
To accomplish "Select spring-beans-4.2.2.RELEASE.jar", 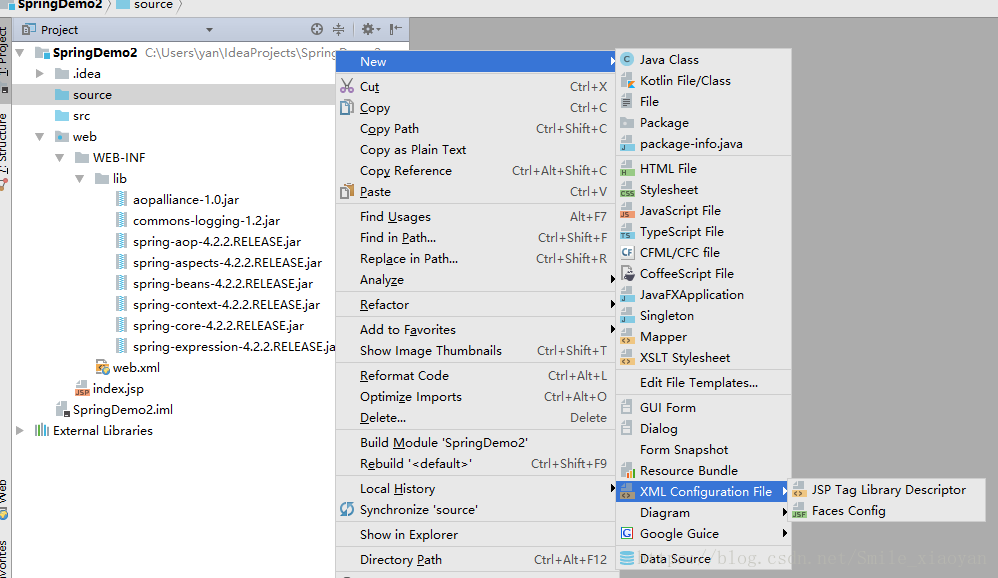I will click(x=223, y=283).
